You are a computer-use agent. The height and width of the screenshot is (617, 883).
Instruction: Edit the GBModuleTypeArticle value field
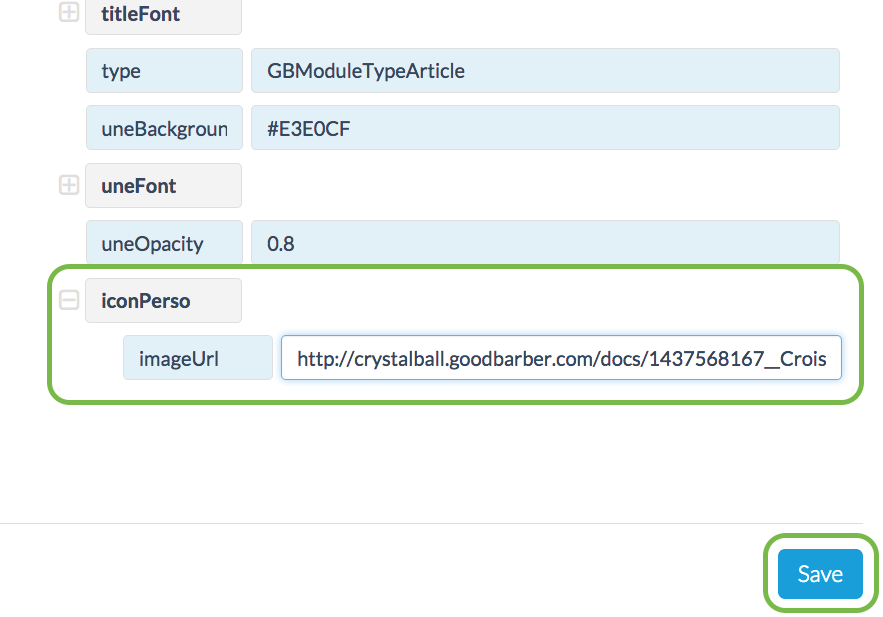click(x=545, y=71)
